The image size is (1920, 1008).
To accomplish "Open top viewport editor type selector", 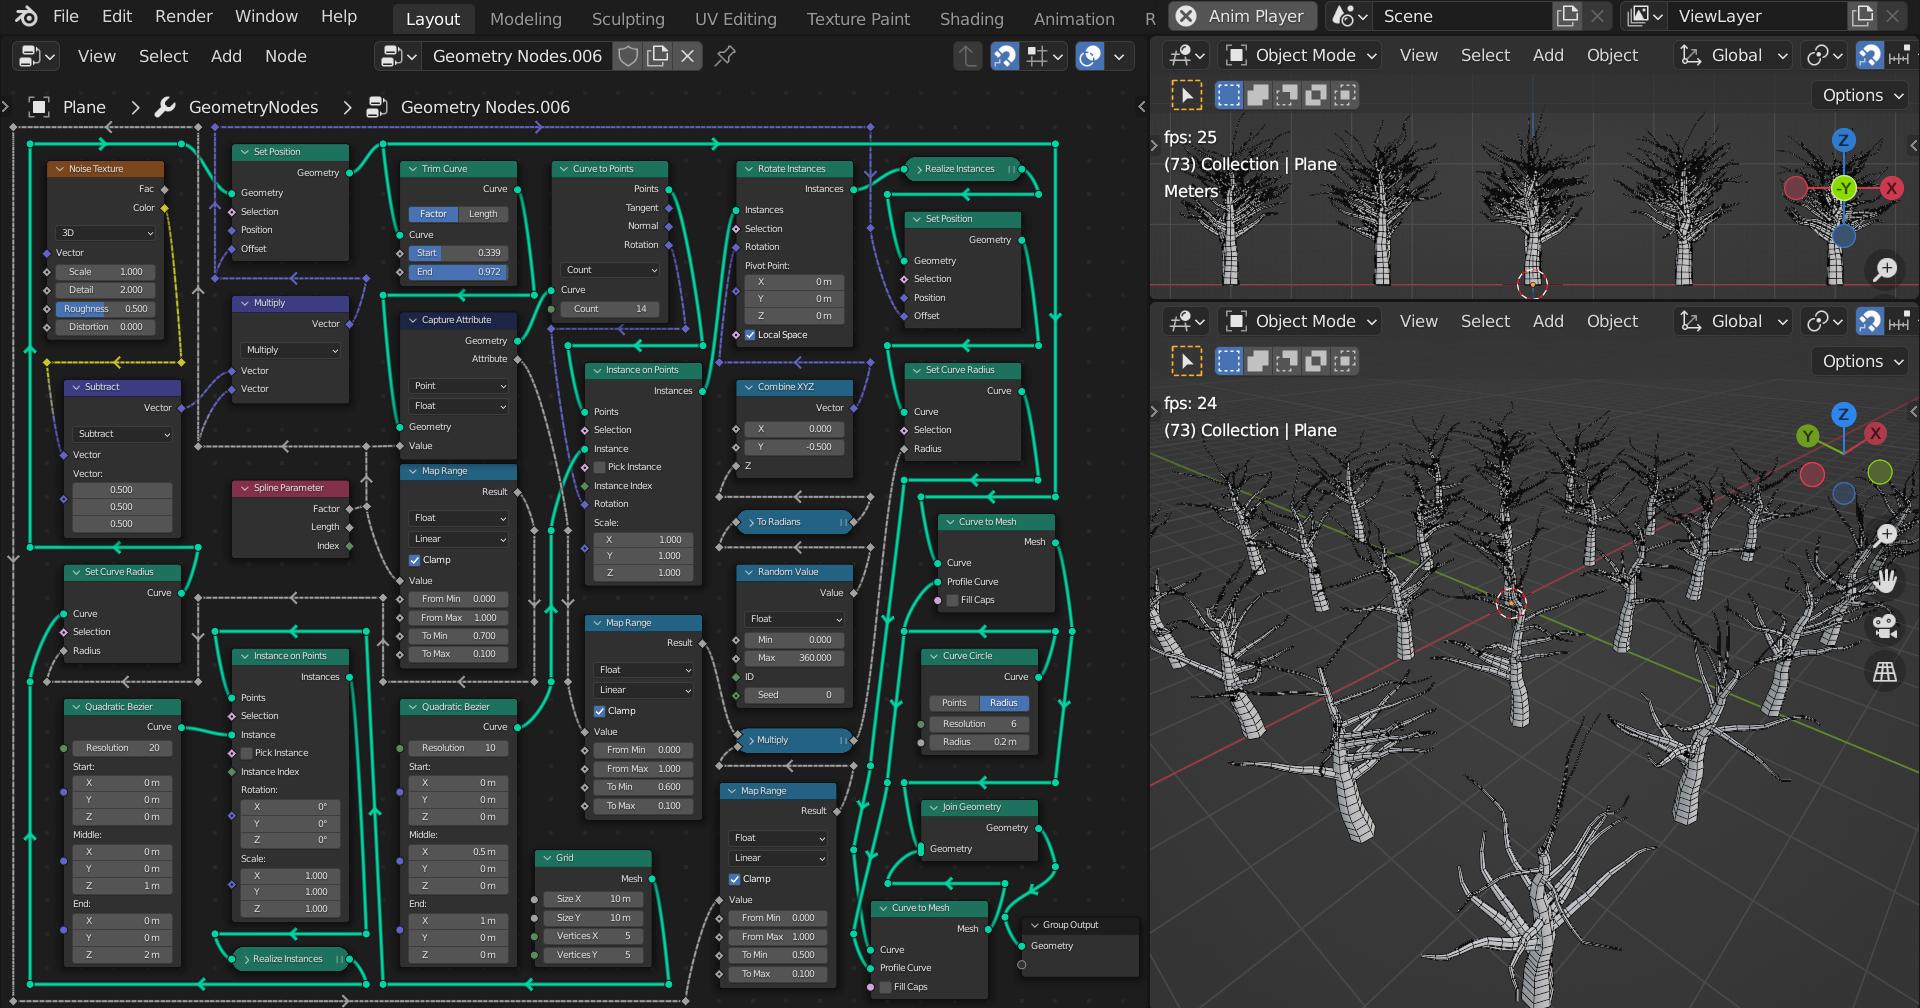I will (x=1188, y=55).
